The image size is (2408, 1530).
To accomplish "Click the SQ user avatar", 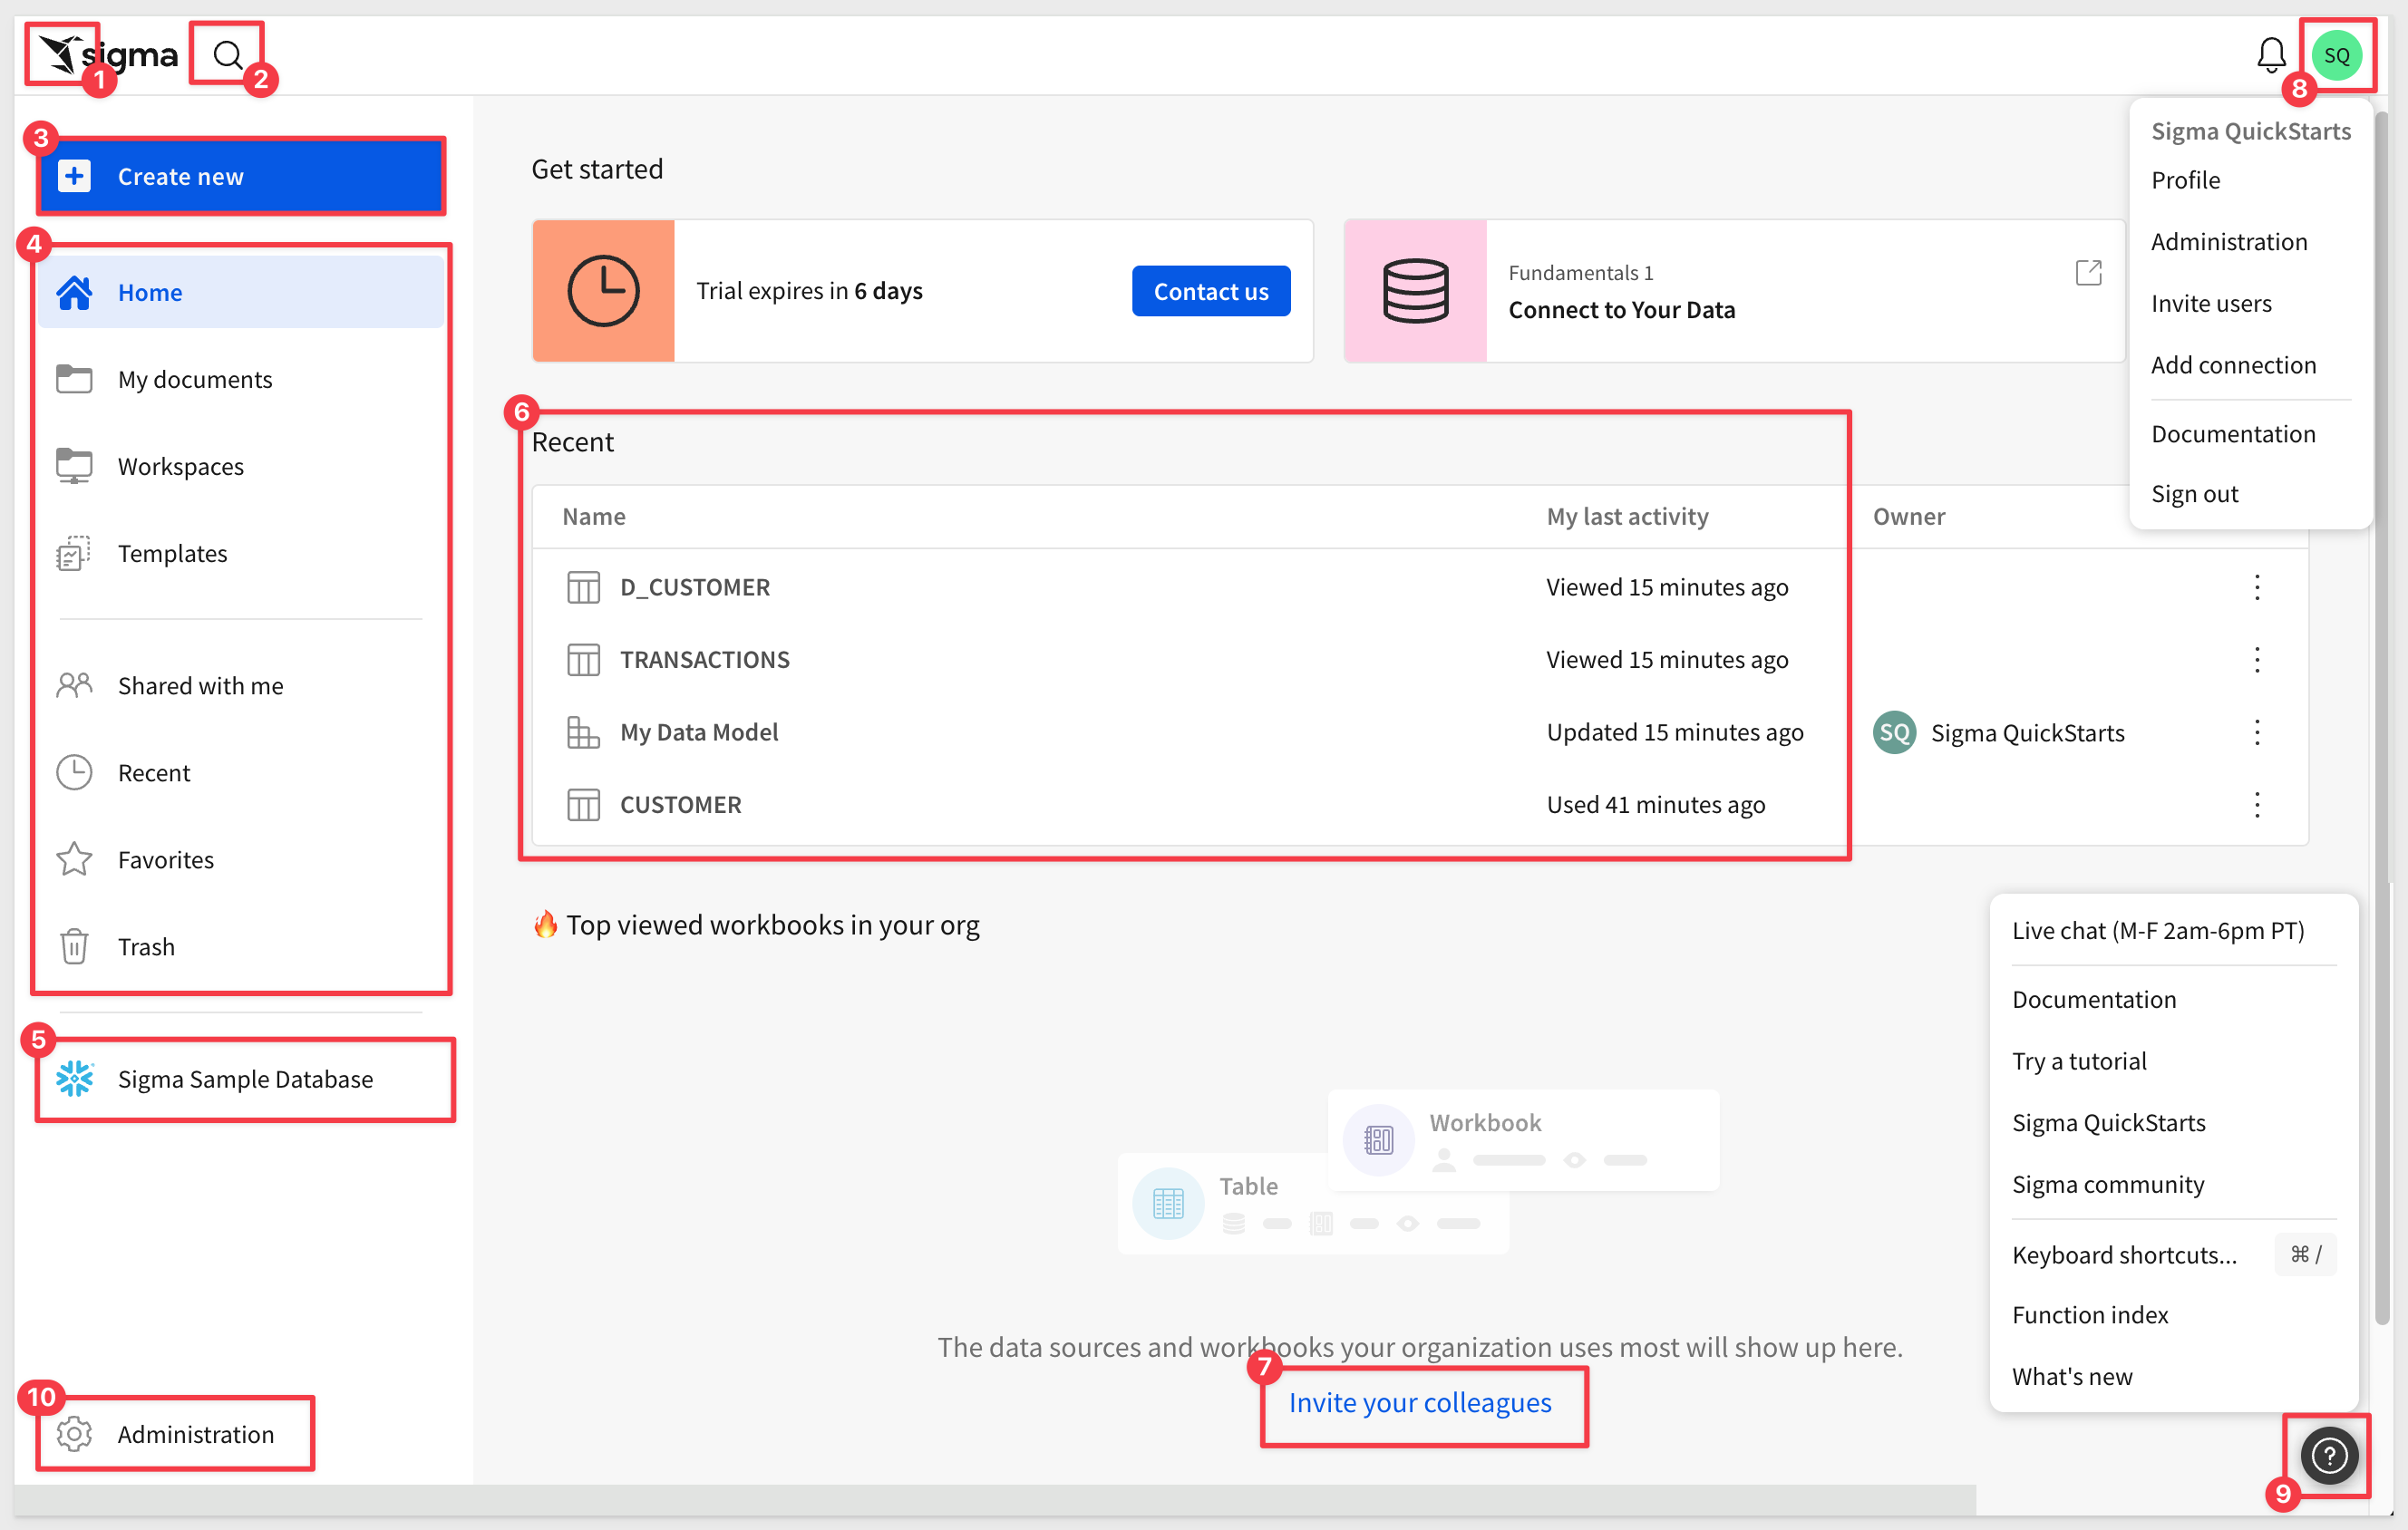I will click(x=2336, y=55).
